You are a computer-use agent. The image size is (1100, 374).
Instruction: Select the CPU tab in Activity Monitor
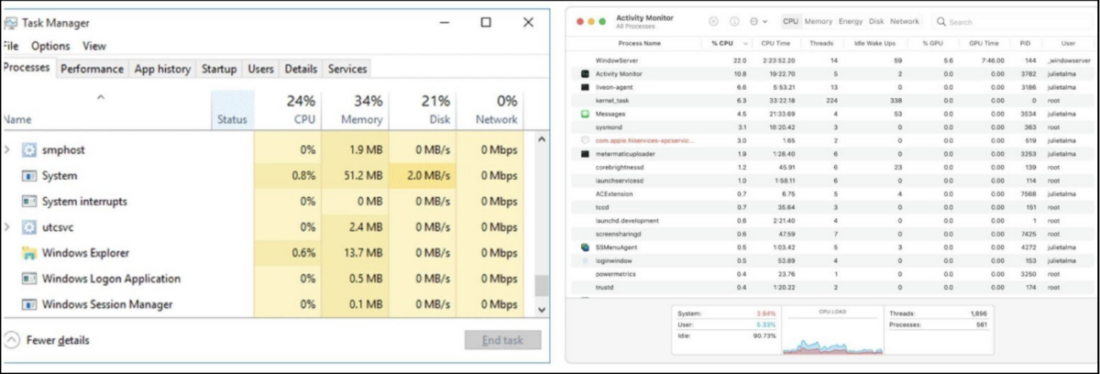click(x=791, y=22)
